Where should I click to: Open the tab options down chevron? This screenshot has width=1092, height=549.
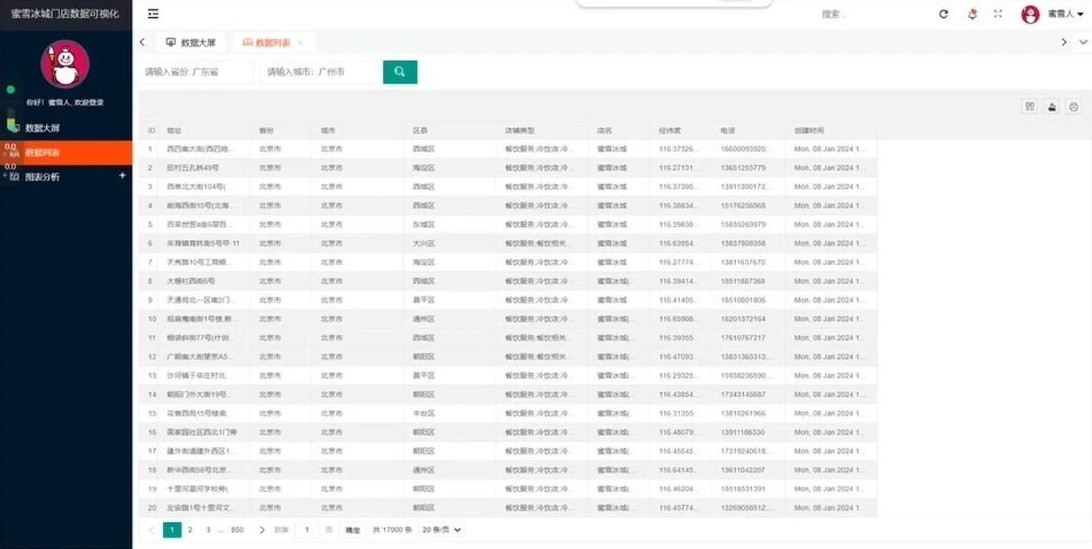click(x=1083, y=42)
